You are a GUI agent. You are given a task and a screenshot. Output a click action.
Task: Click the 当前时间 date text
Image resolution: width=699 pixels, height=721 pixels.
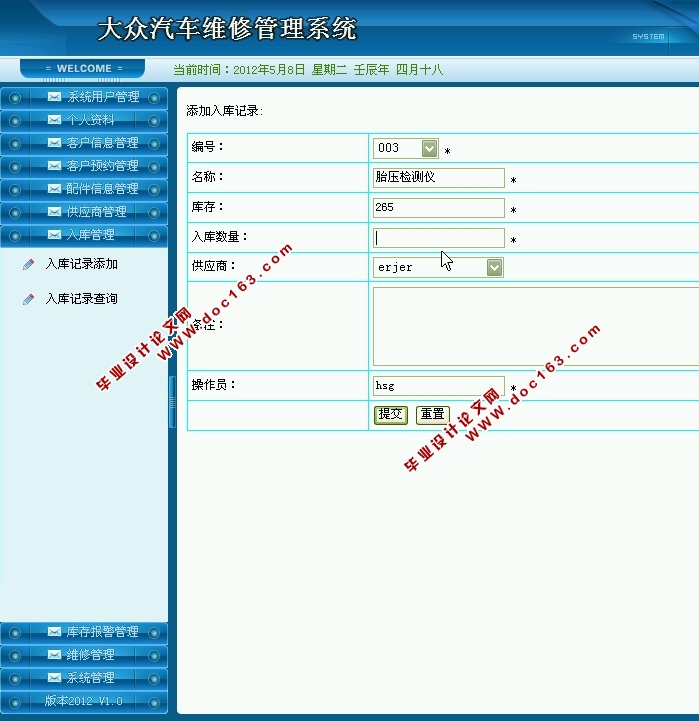coord(308,70)
